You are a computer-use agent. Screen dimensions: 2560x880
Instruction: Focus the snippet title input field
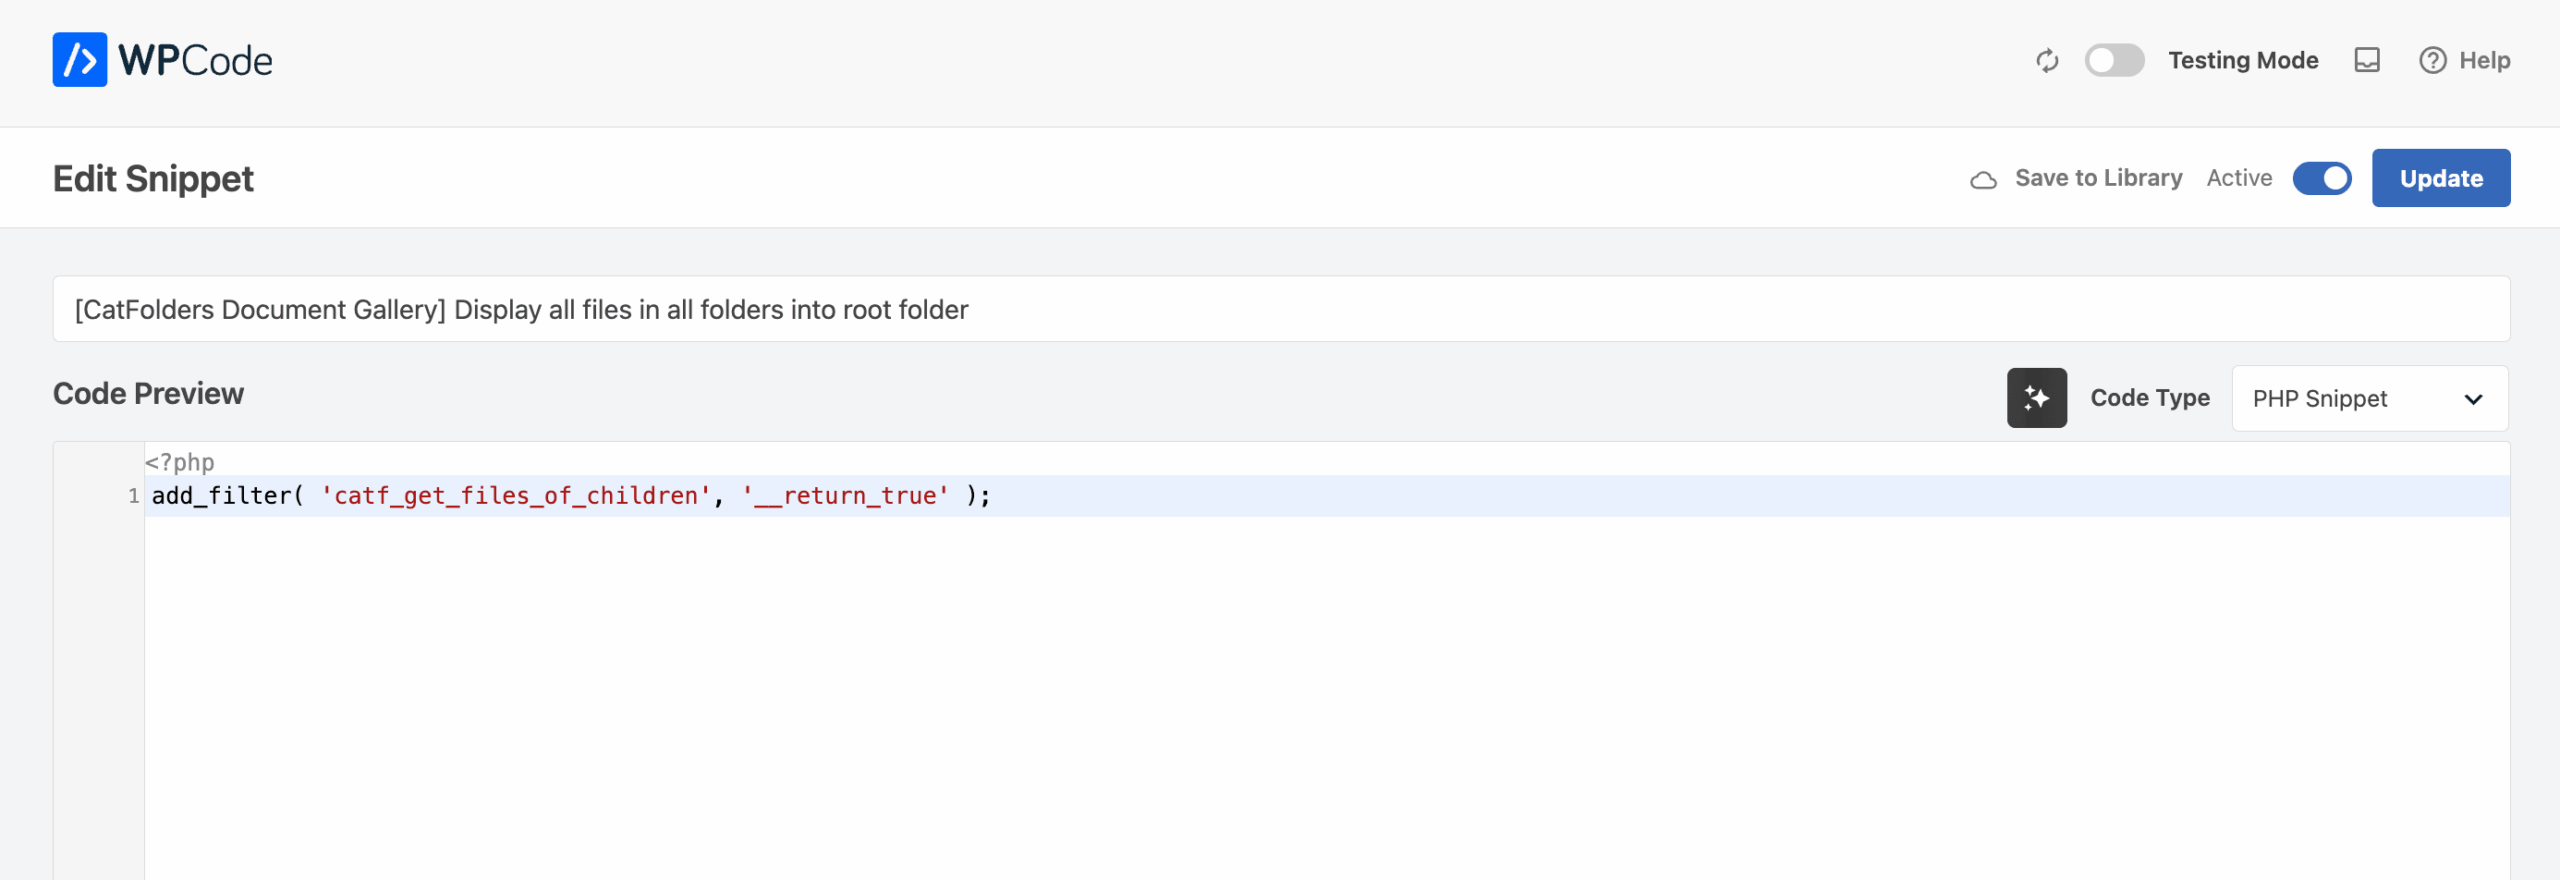tap(1281, 309)
